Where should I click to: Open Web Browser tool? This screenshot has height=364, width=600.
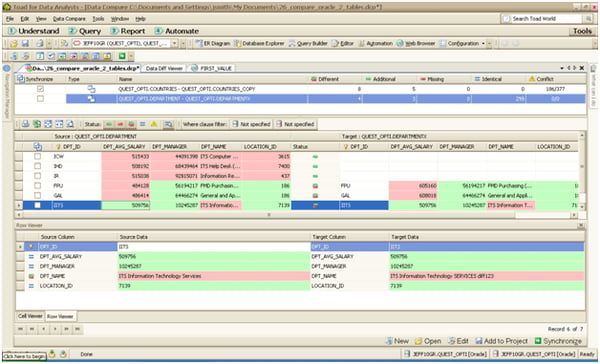416,44
